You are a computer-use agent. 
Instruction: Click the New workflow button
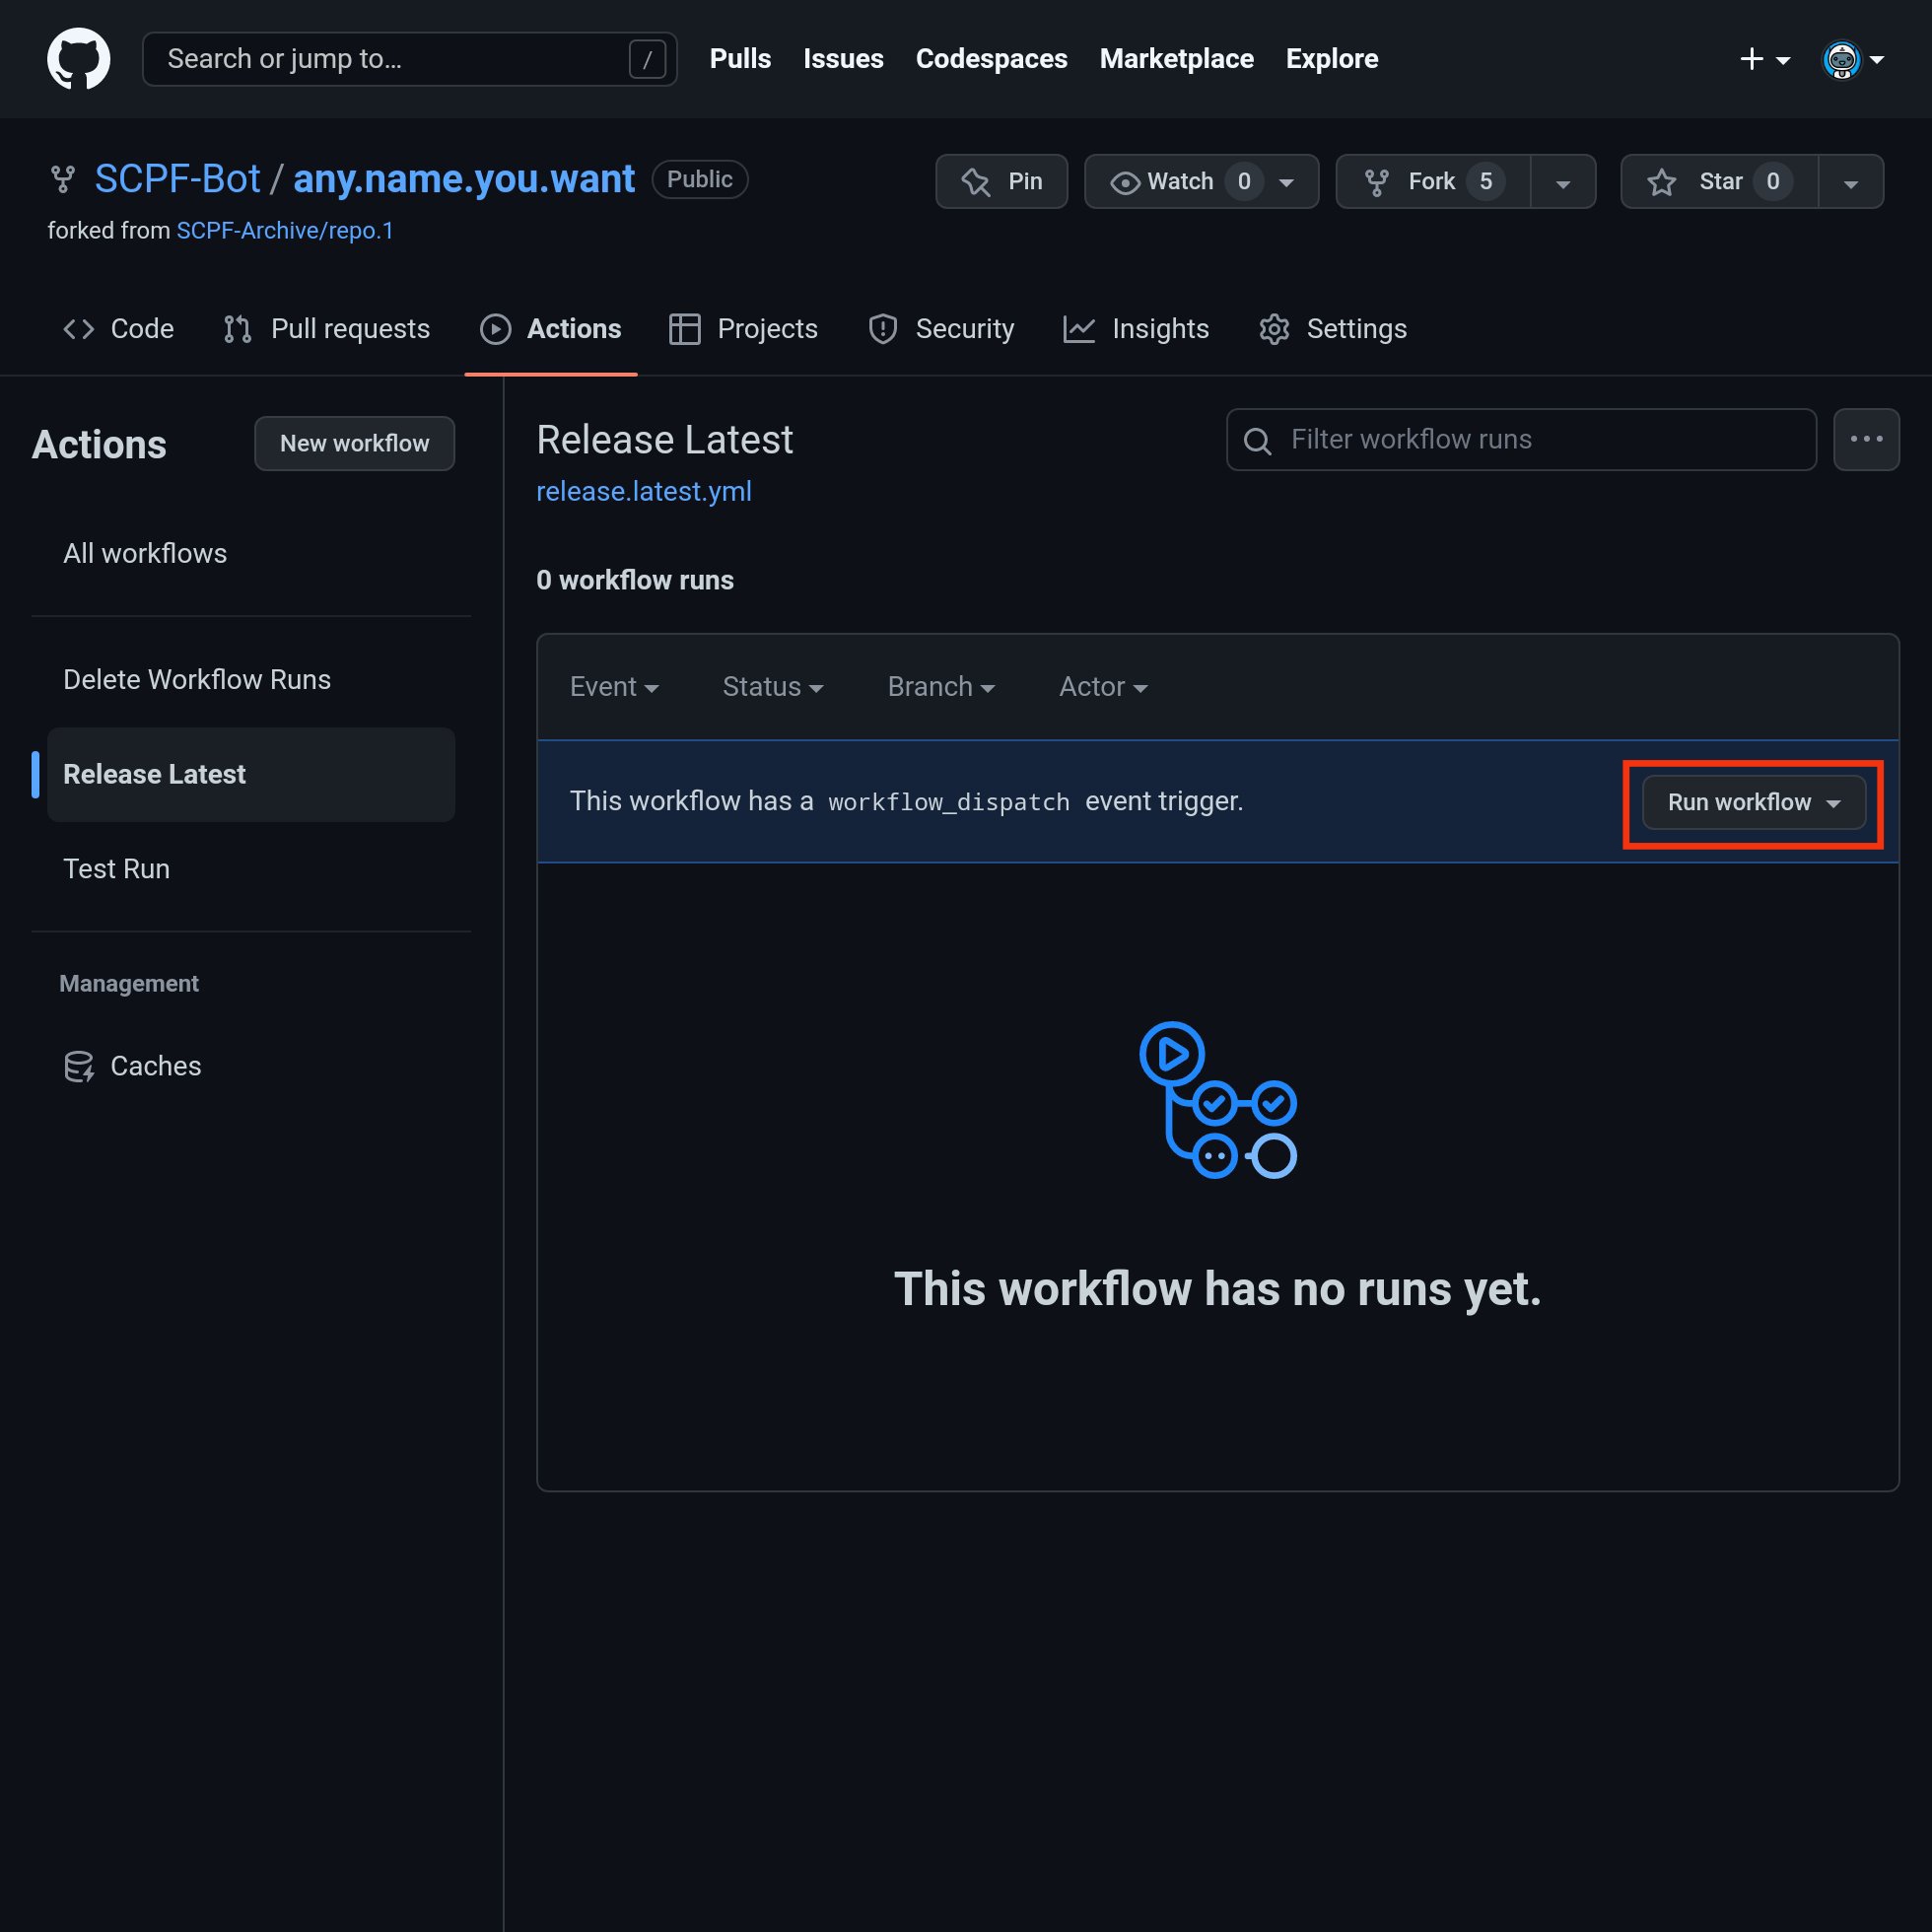[x=354, y=443]
